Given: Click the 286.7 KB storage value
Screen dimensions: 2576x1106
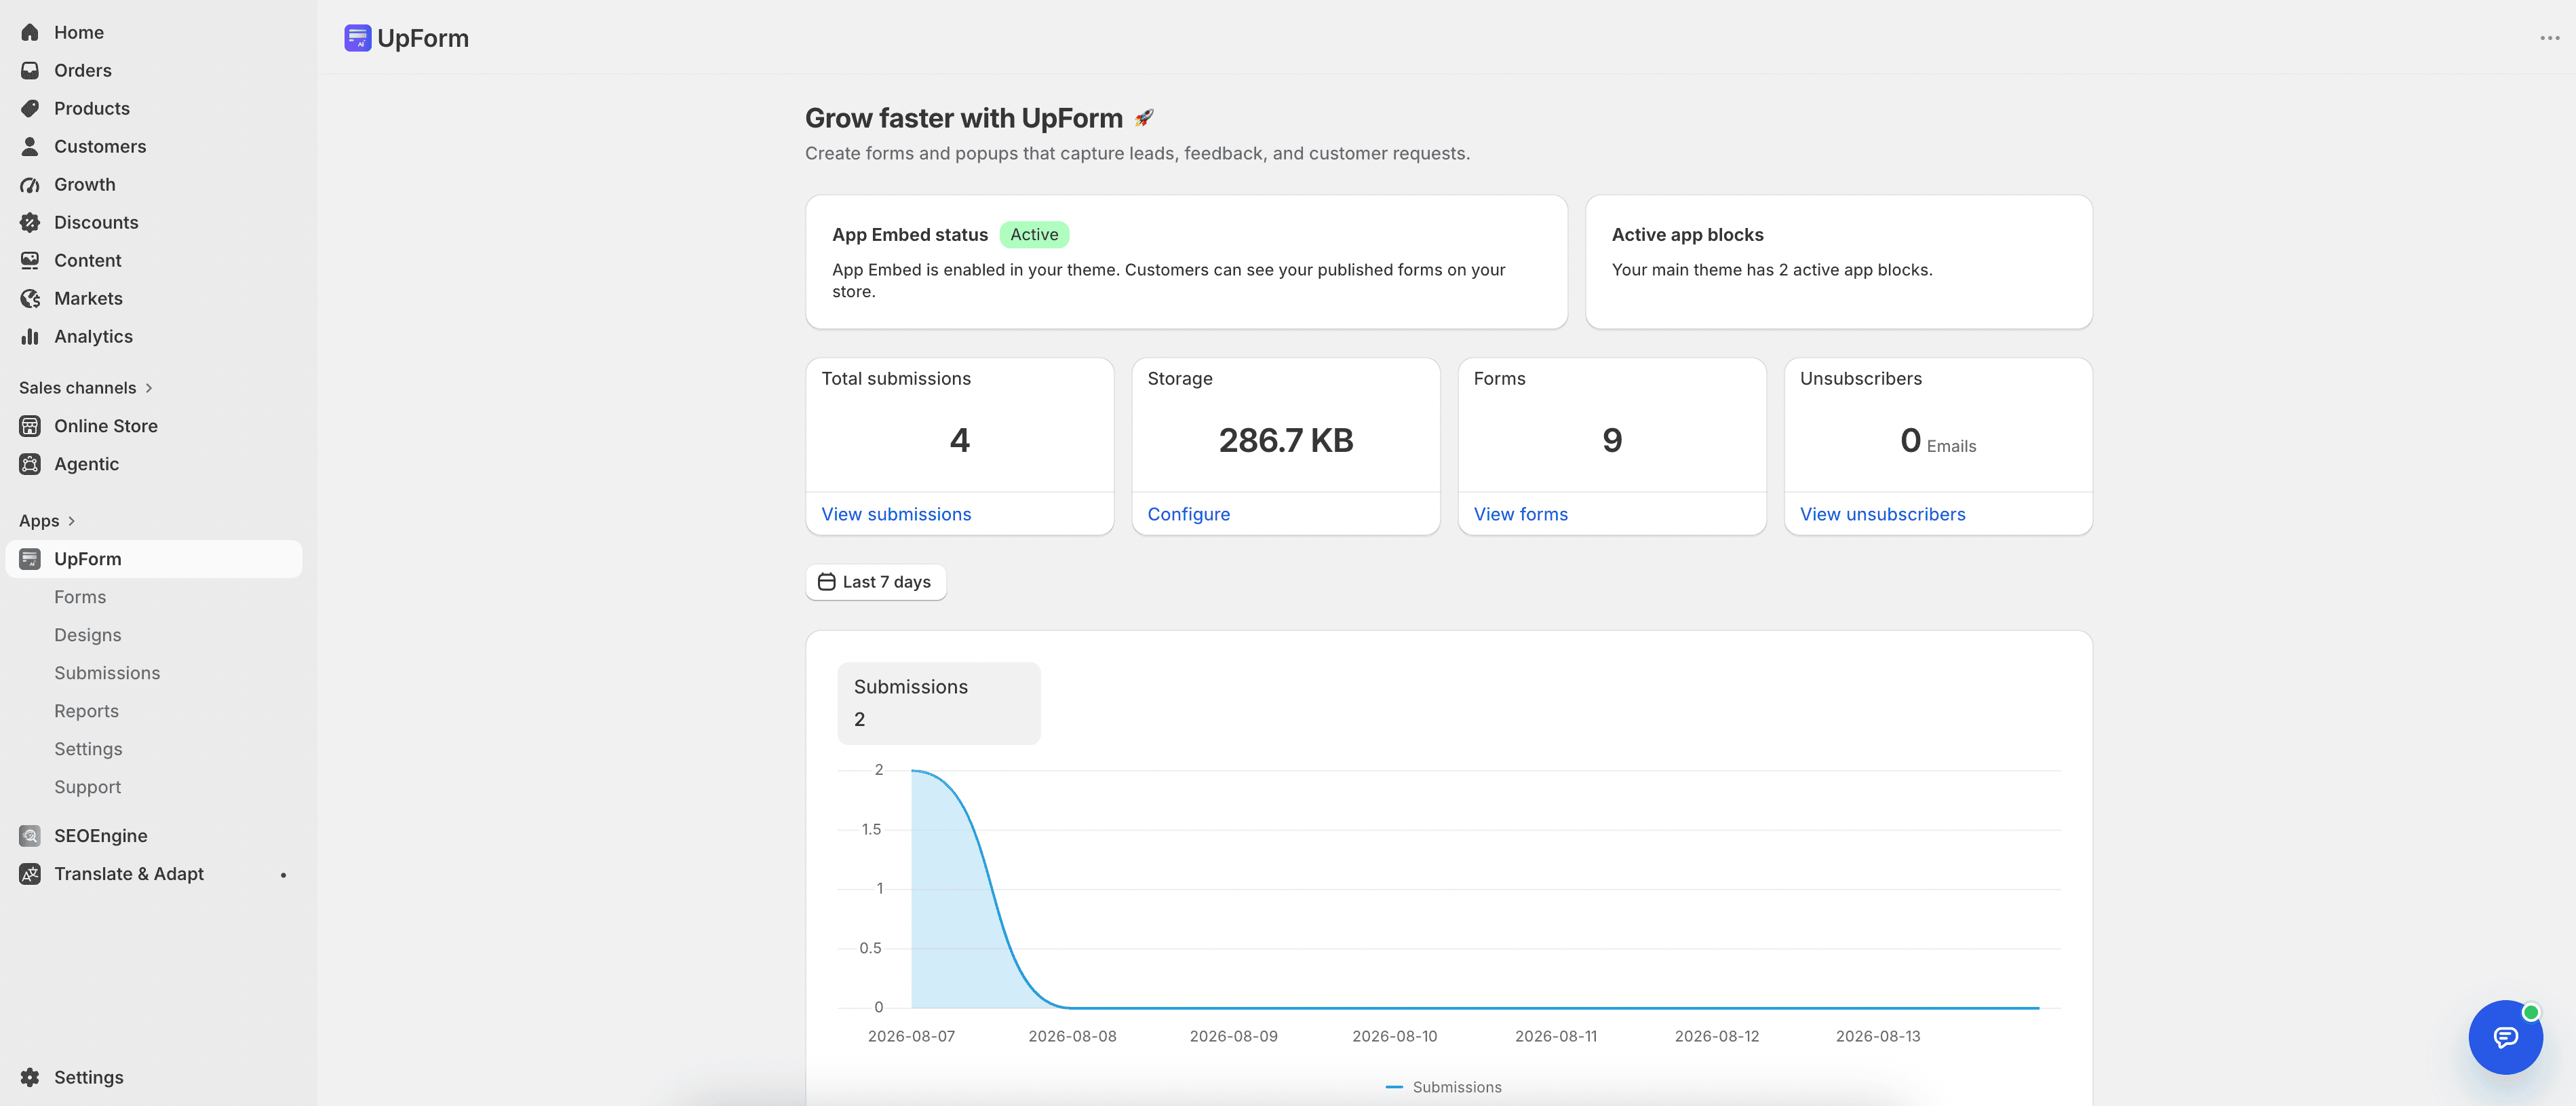Looking at the screenshot, I should (1285, 440).
